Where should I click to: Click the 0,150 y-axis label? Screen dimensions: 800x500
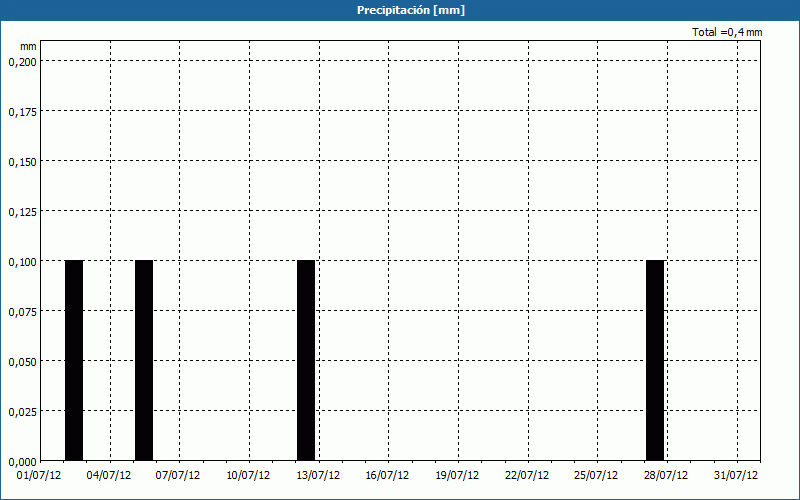tap(22, 162)
